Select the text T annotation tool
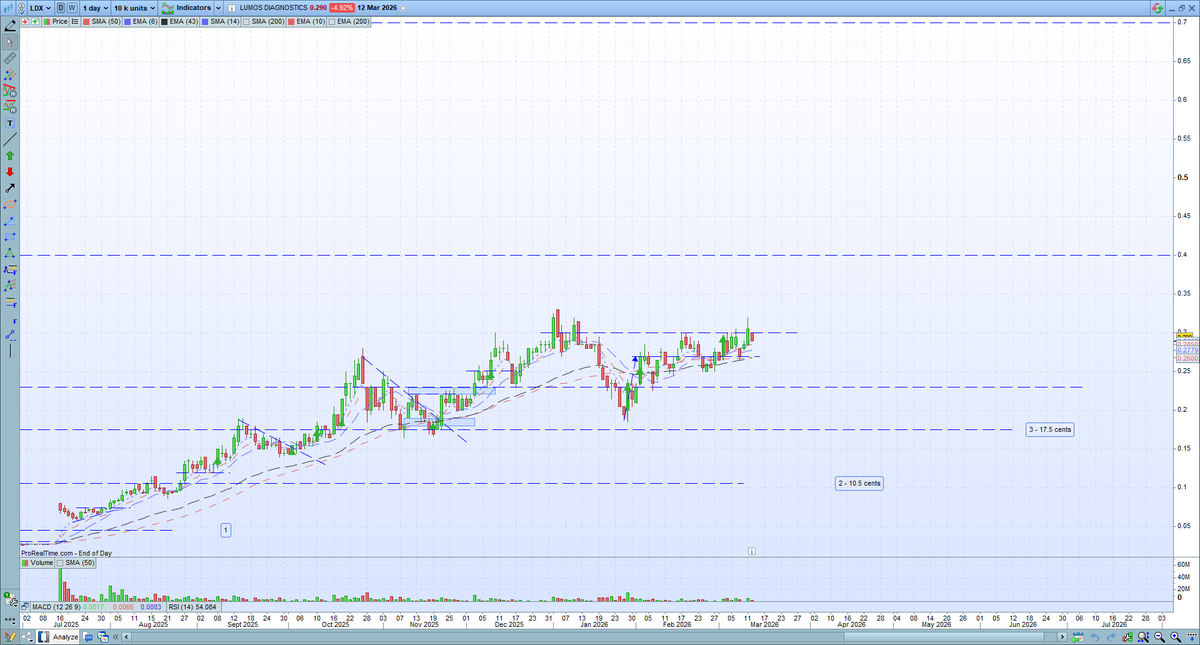 coord(10,122)
